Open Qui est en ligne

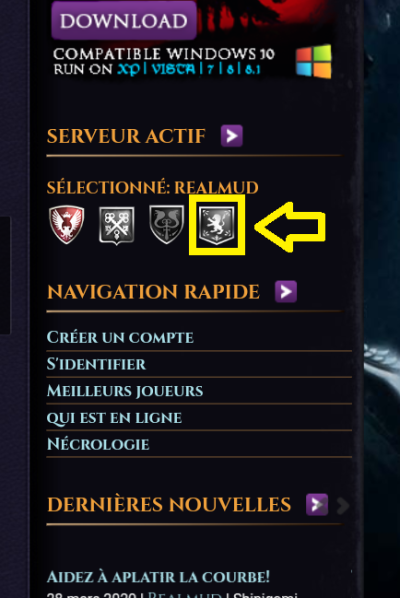click(114, 418)
